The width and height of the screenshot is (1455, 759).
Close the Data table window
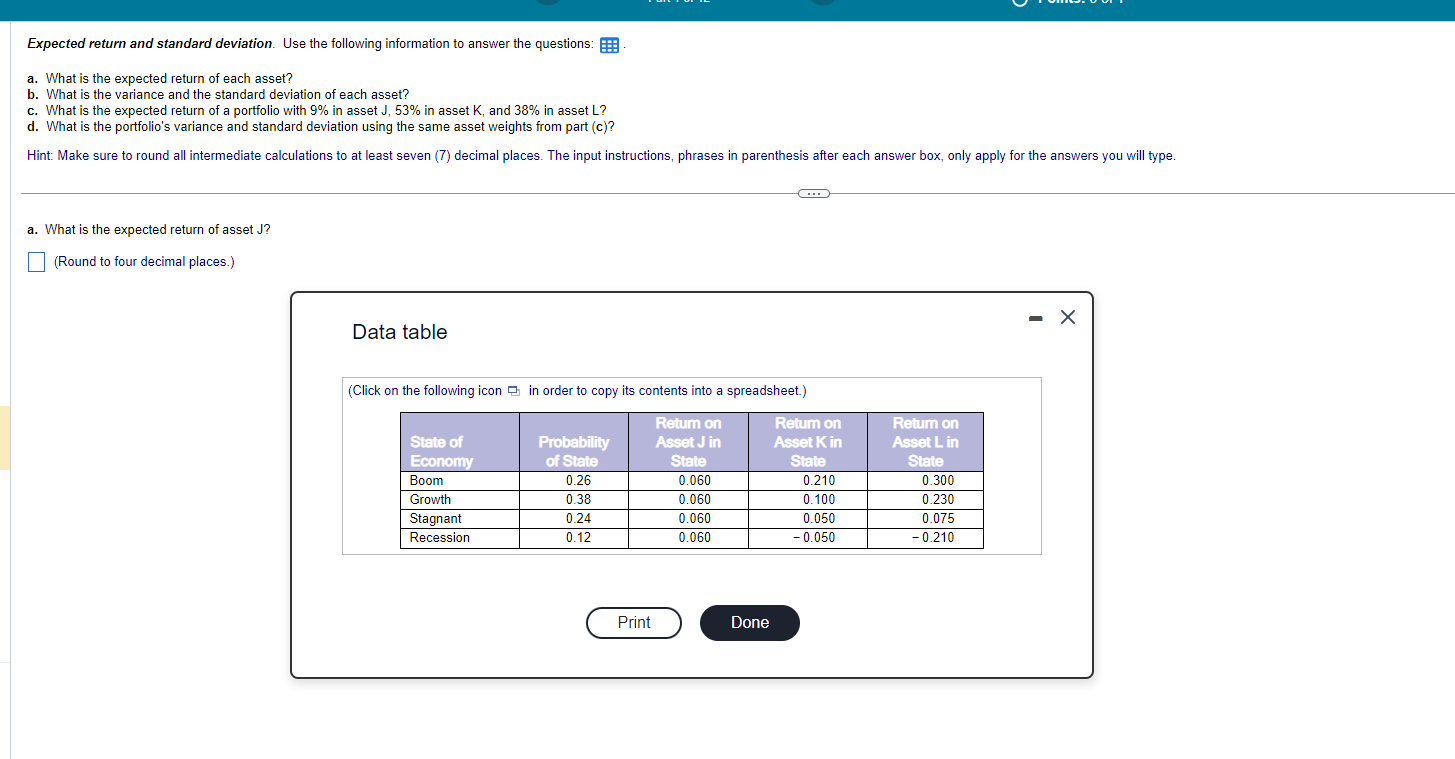tap(1067, 316)
